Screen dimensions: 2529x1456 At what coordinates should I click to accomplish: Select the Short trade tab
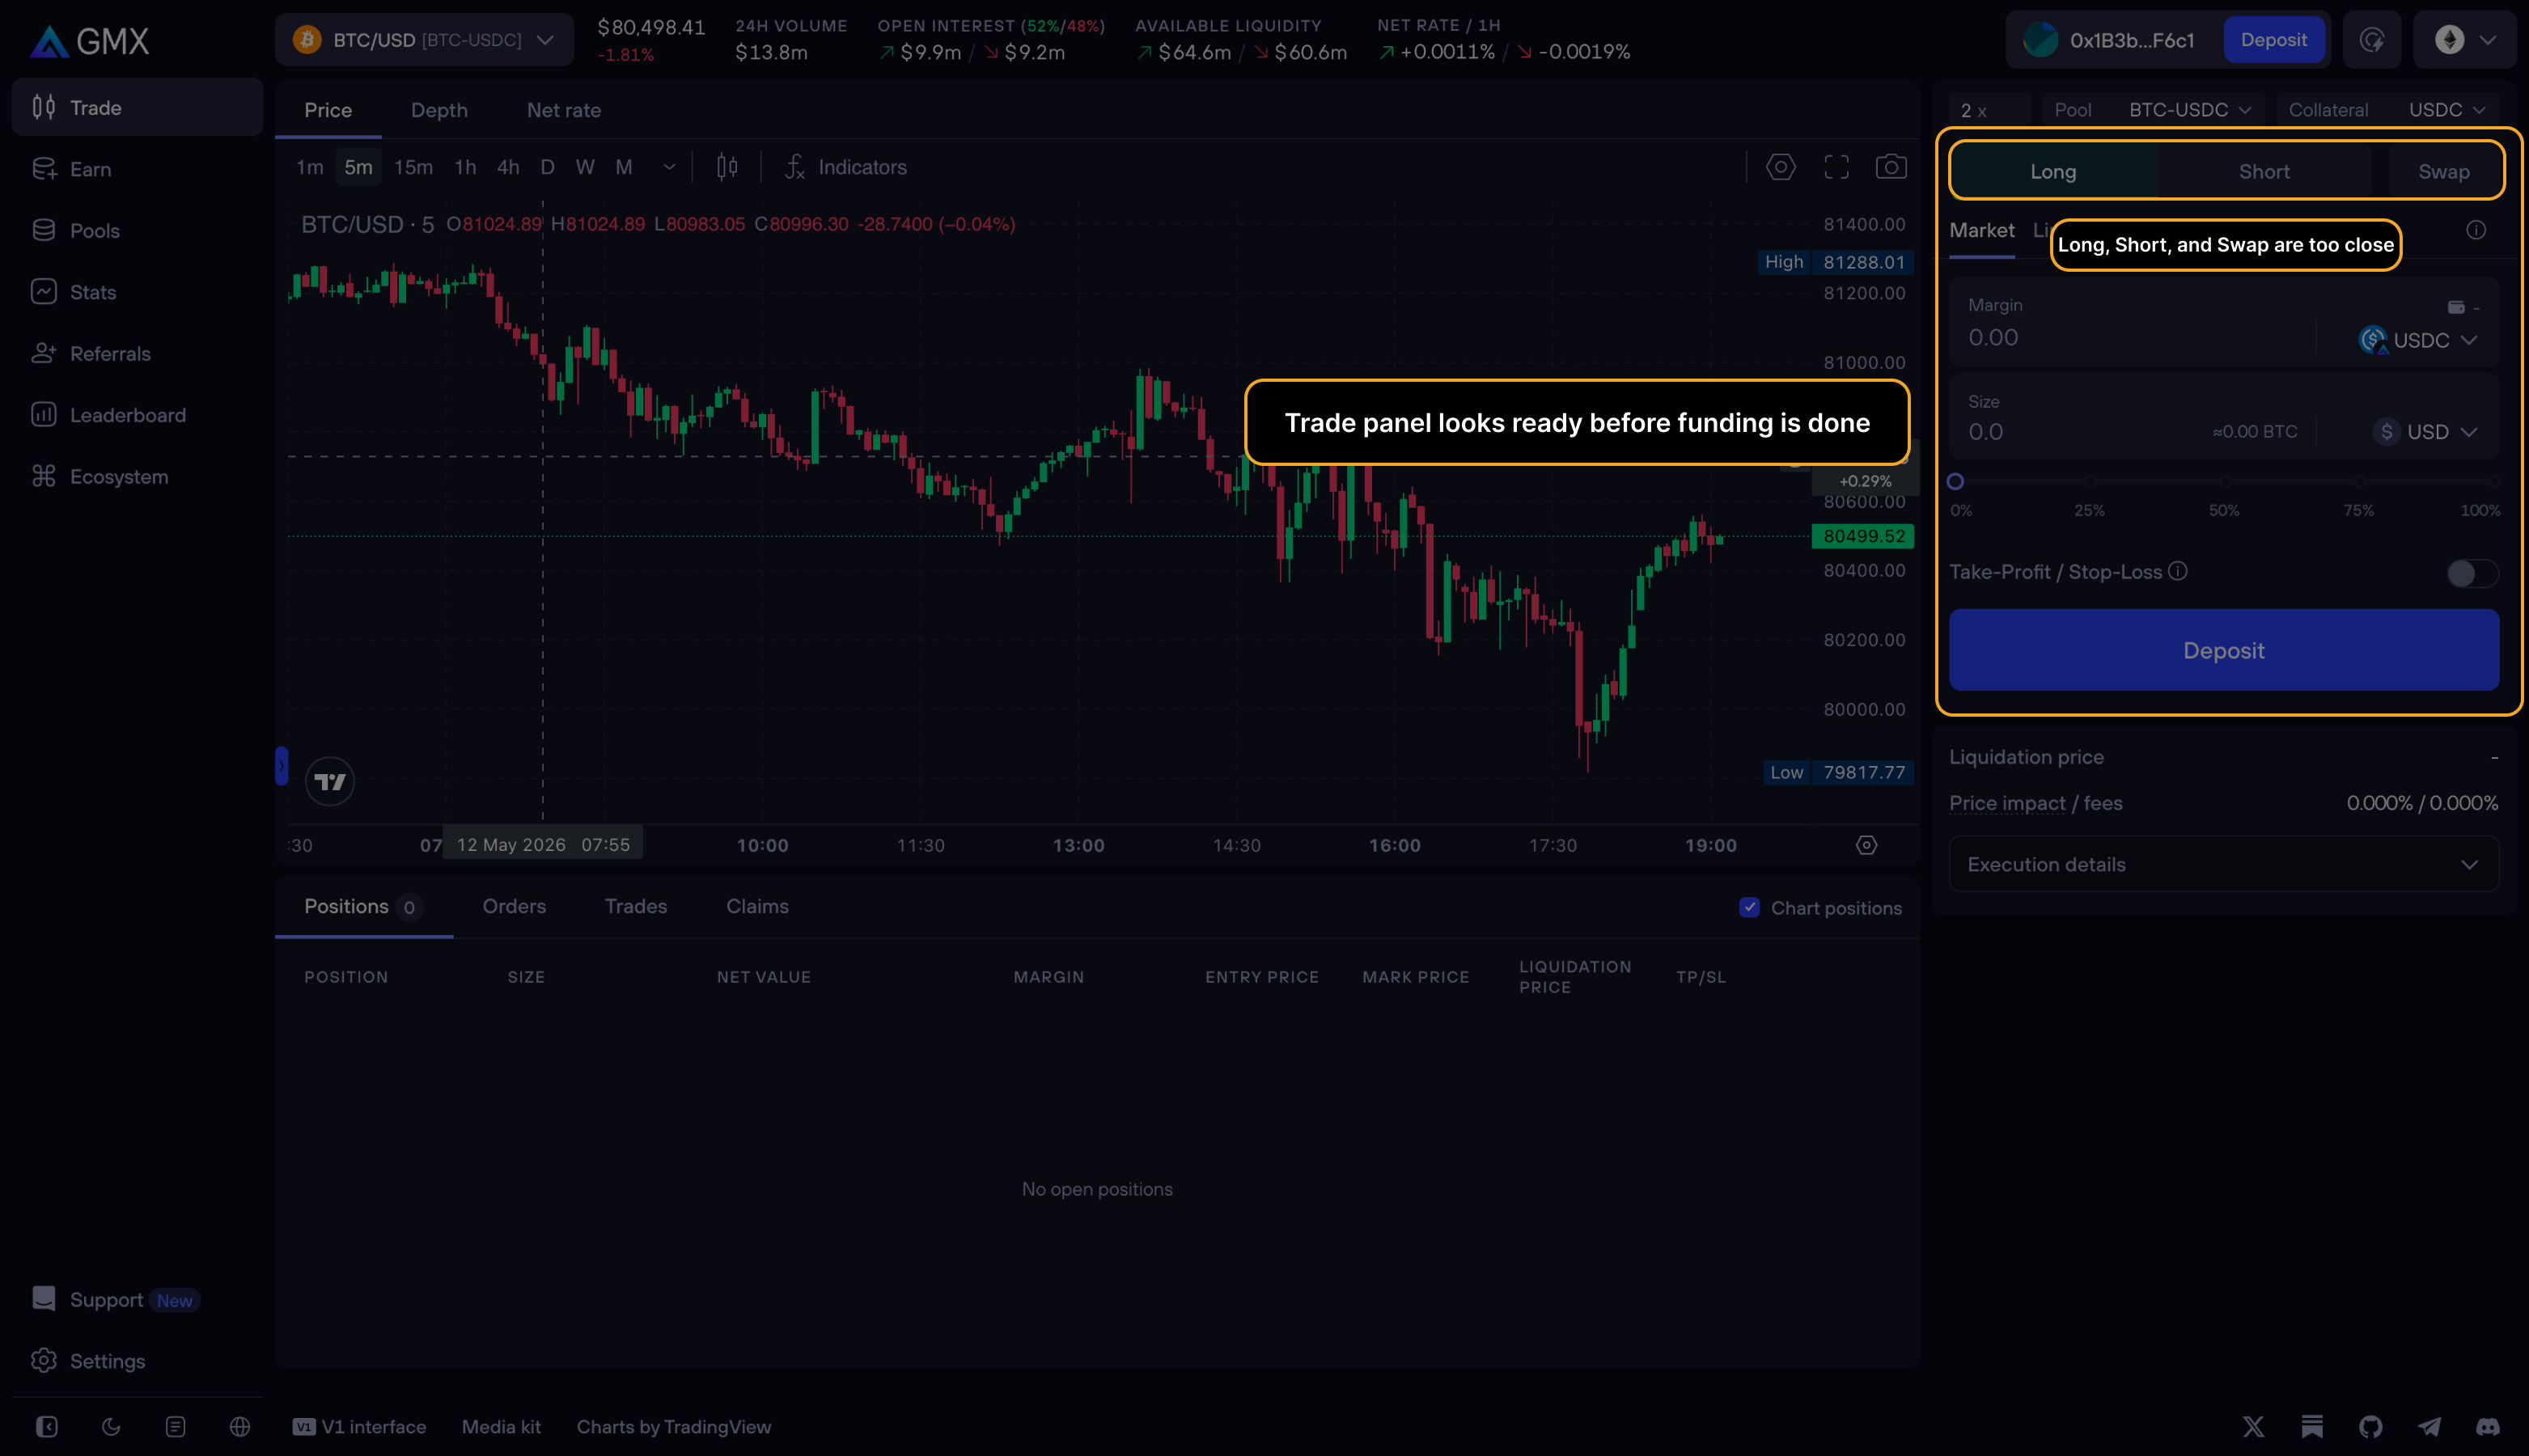2263,171
